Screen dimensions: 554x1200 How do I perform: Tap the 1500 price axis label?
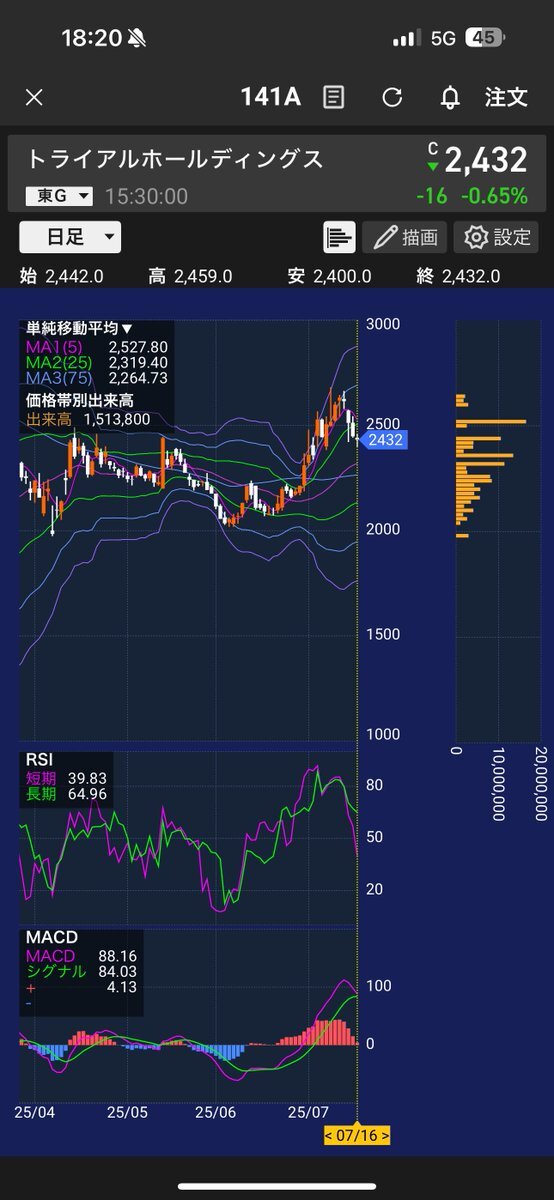[382, 635]
